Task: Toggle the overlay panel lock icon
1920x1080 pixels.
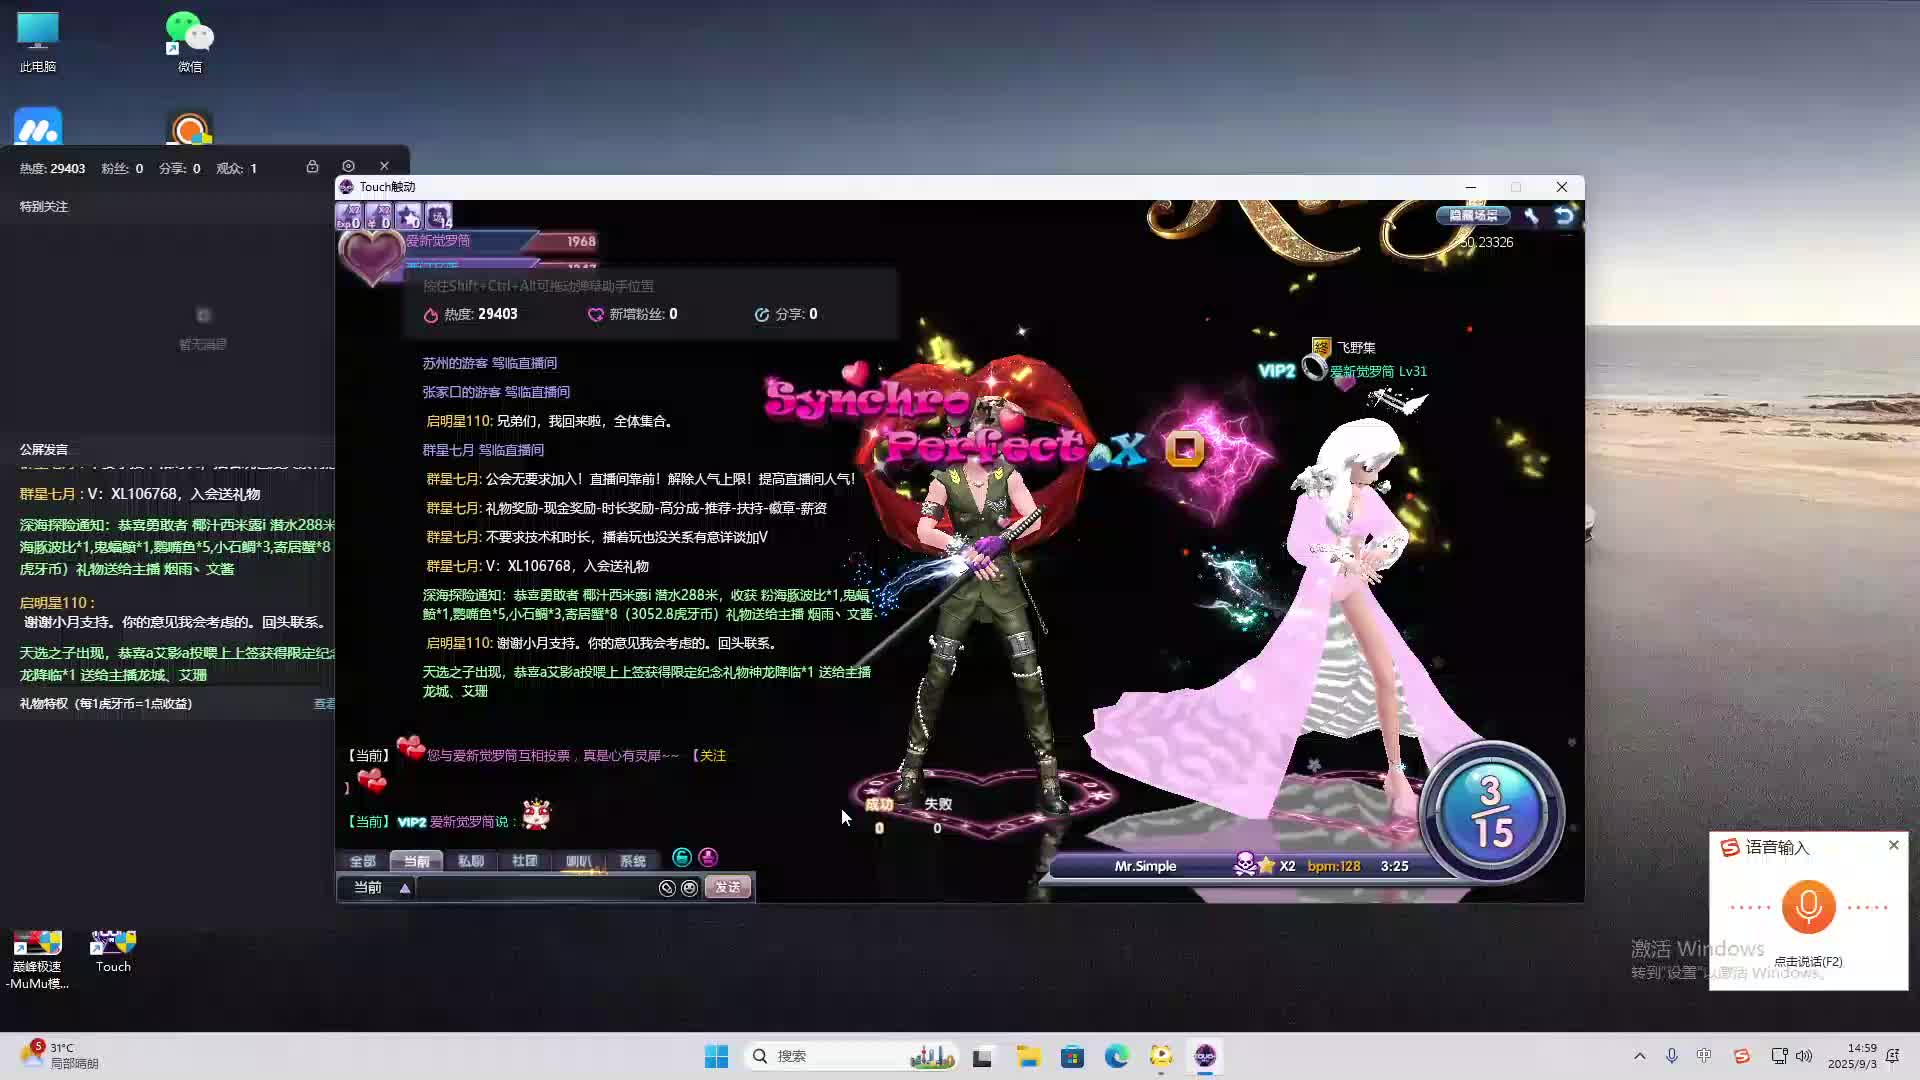Action: tap(312, 167)
